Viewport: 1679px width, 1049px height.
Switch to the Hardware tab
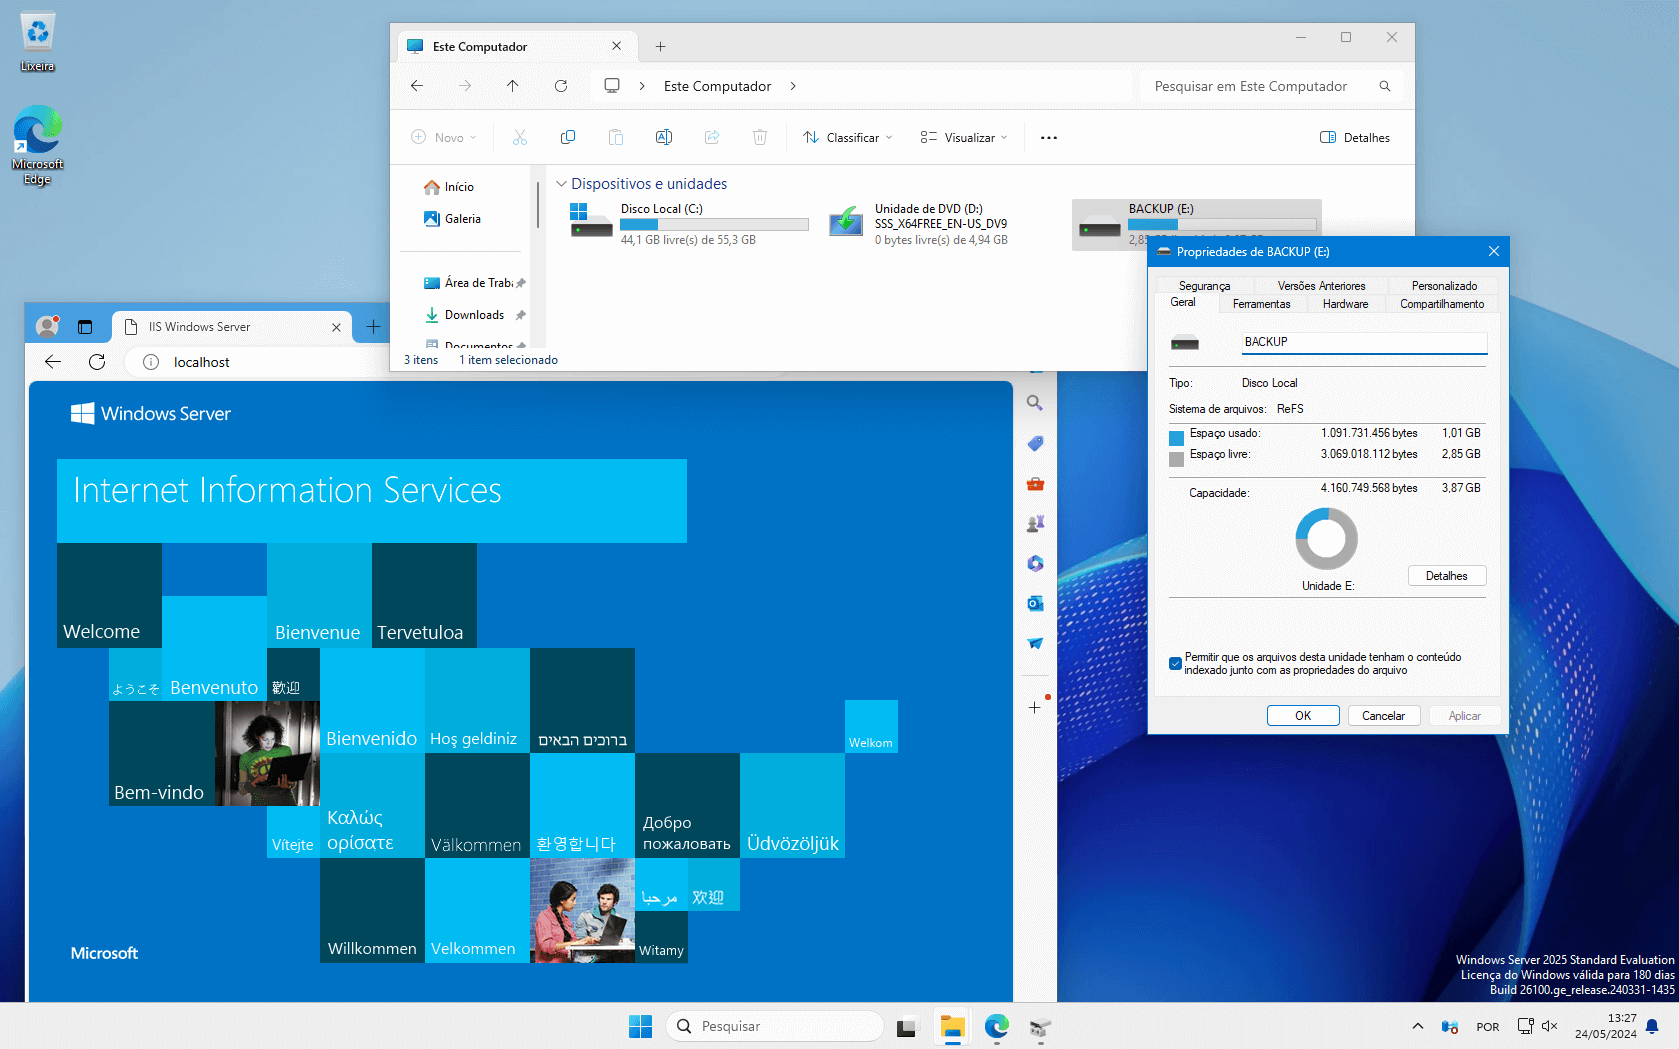point(1345,304)
